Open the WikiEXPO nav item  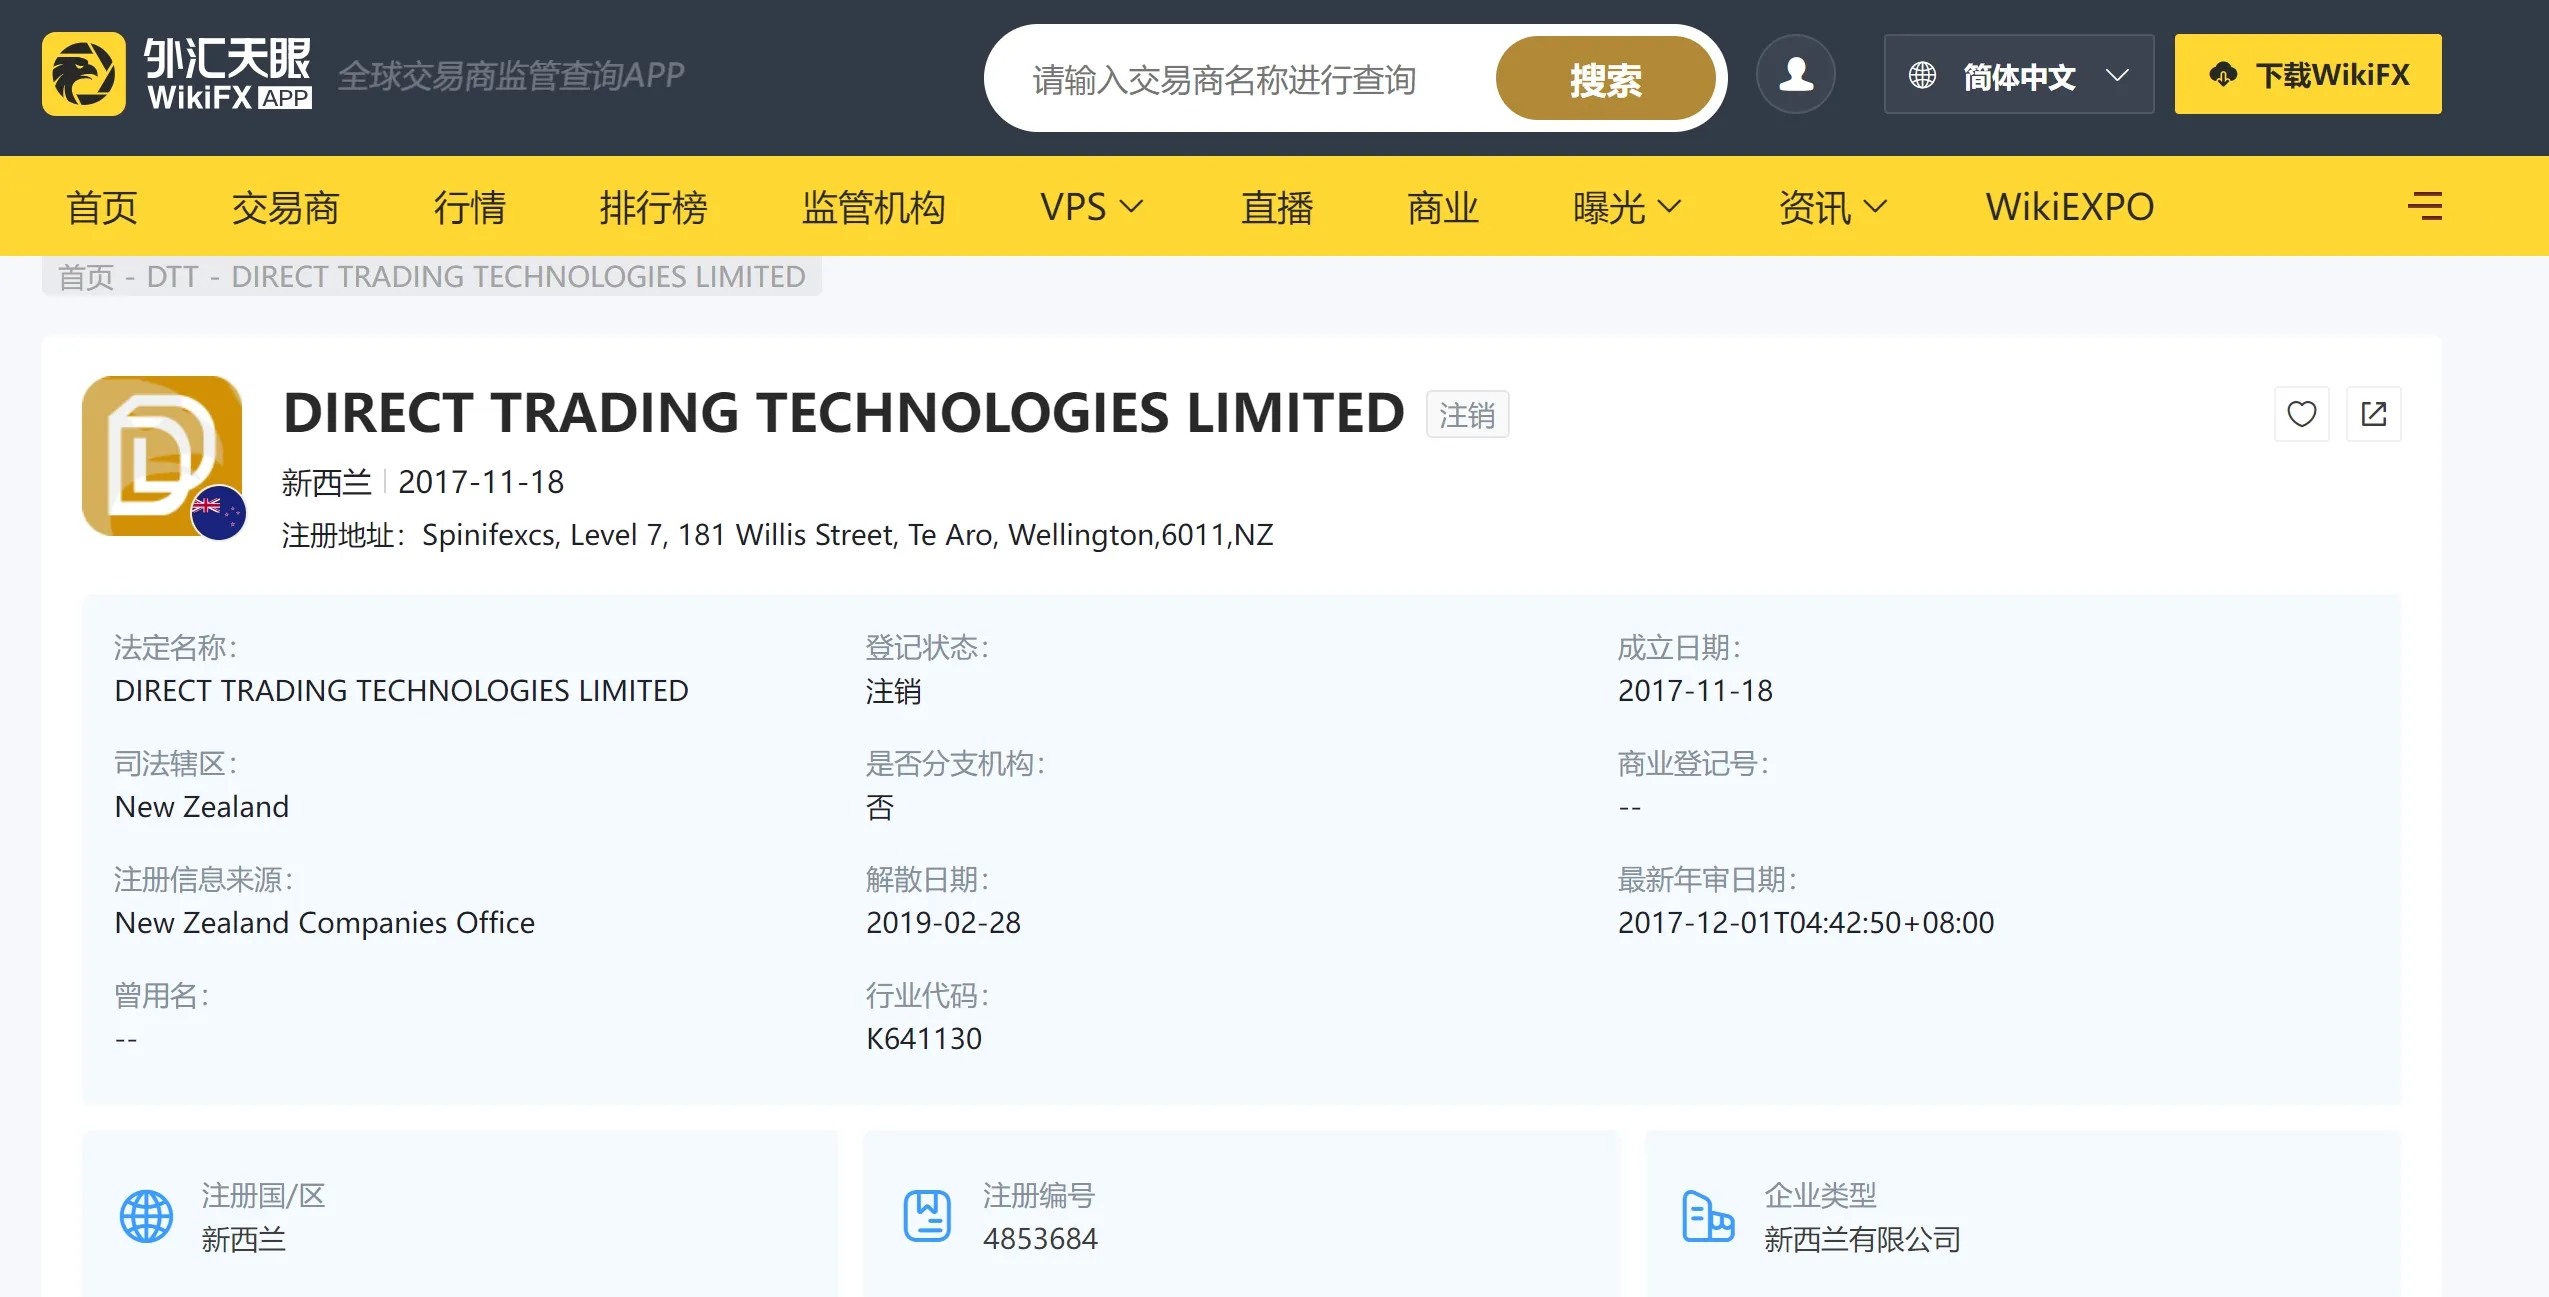tap(2070, 207)
